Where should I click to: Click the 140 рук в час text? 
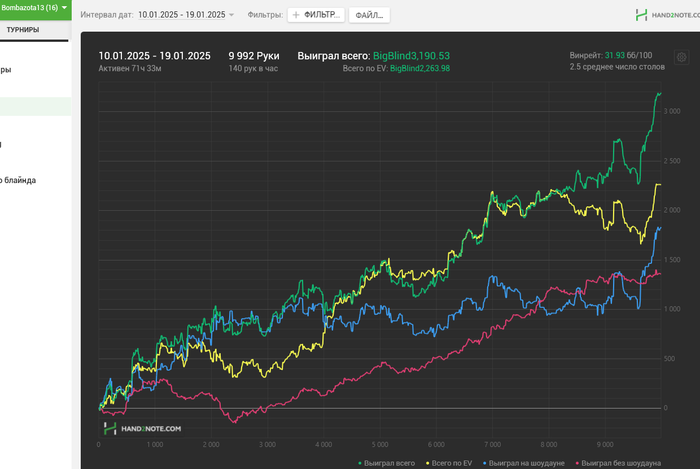tap(253, 68)
